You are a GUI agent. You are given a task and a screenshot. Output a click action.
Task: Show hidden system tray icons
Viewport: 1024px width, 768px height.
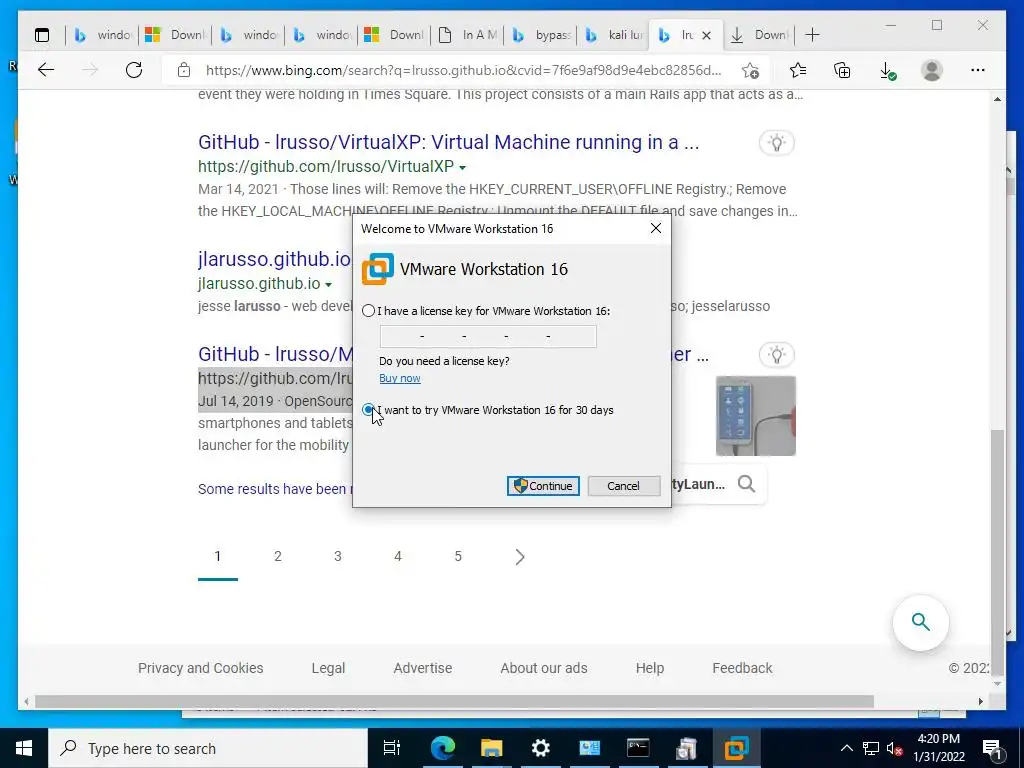tap(846, 748)
